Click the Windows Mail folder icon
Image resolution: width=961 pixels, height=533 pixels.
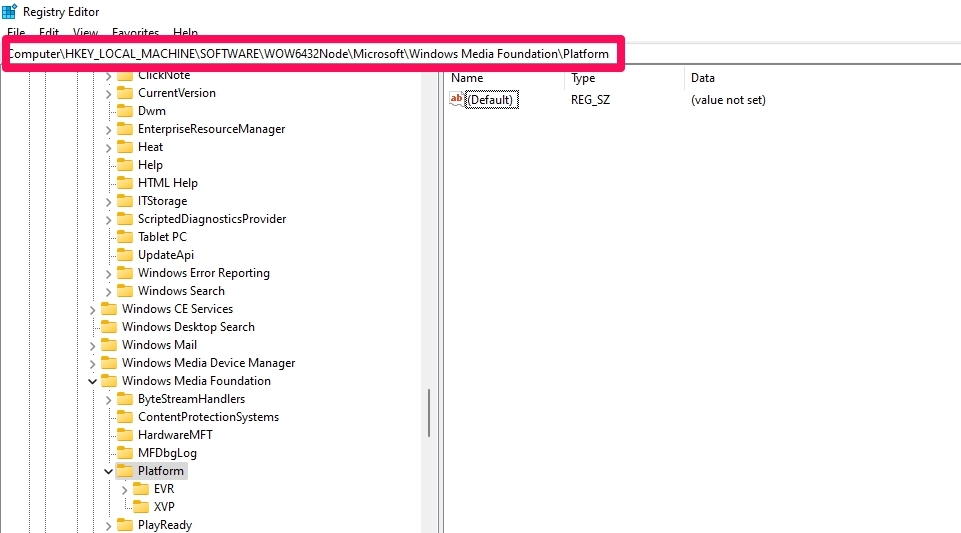click(109, 345)
